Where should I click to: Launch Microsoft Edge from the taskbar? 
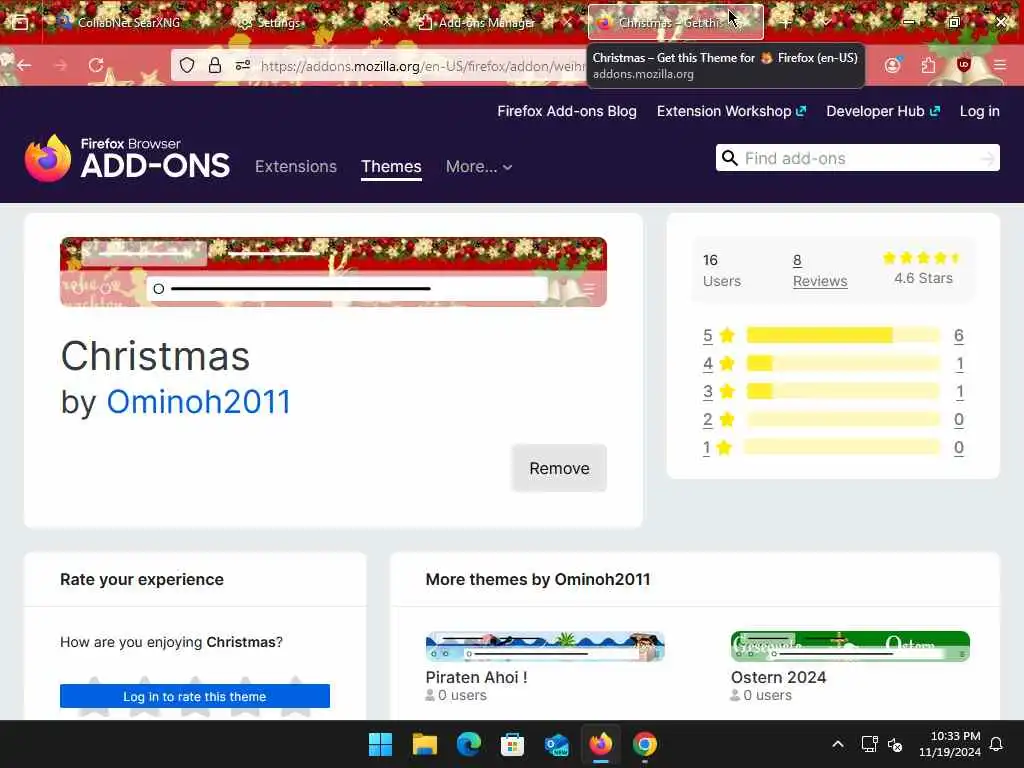[468, 744]
